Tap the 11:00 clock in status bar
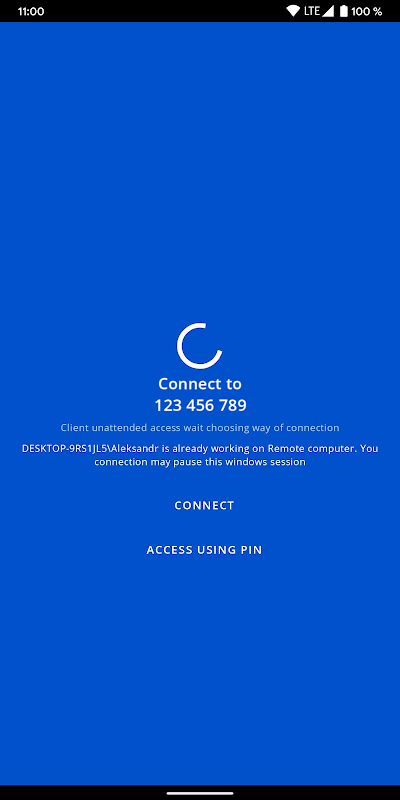Screen dimensions: 400x800 [31, 11]
